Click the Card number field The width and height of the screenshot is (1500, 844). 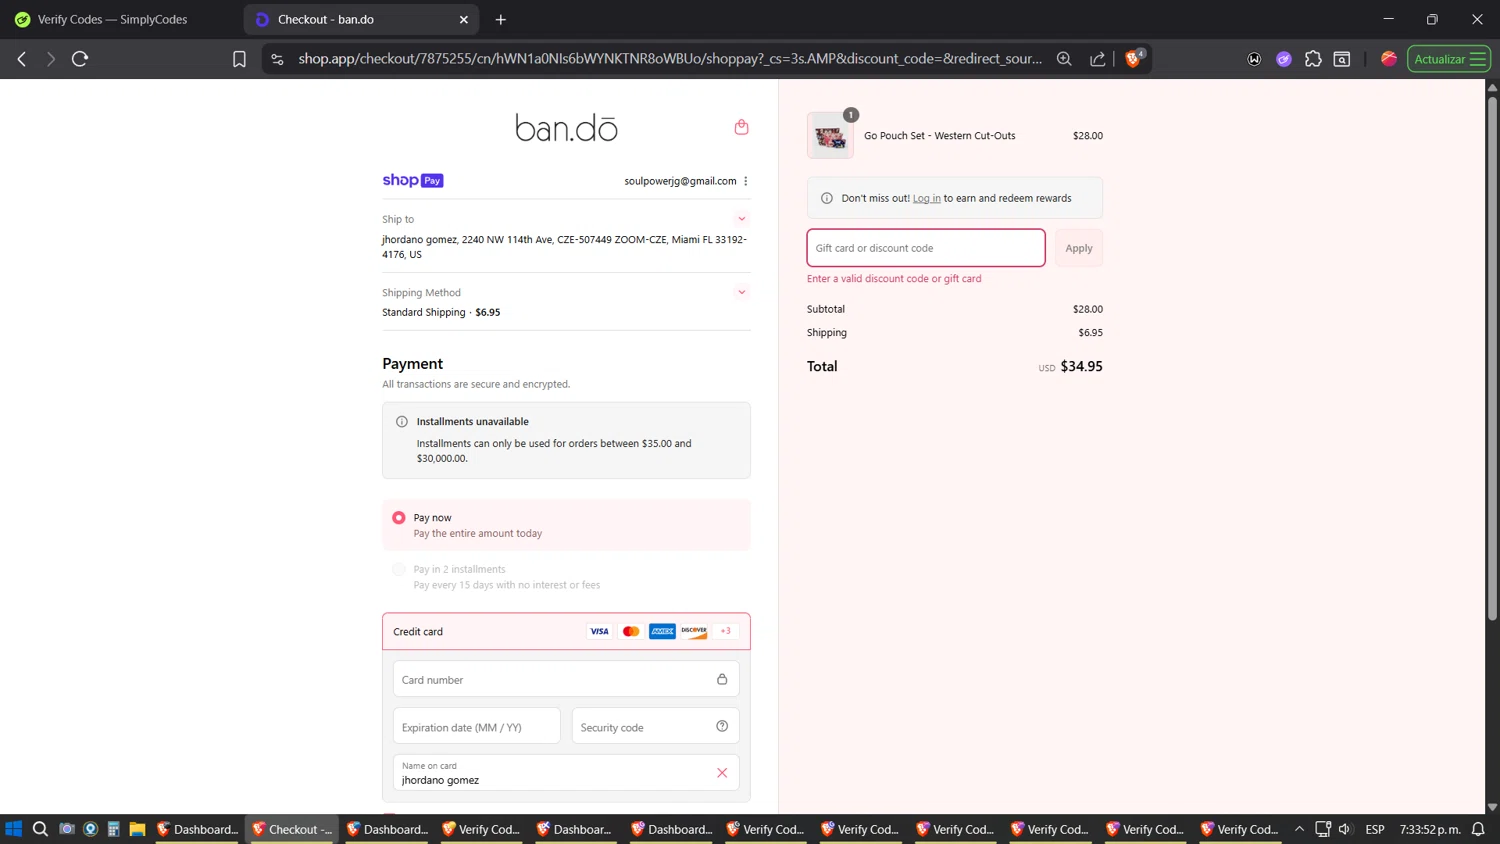point(566,679)
